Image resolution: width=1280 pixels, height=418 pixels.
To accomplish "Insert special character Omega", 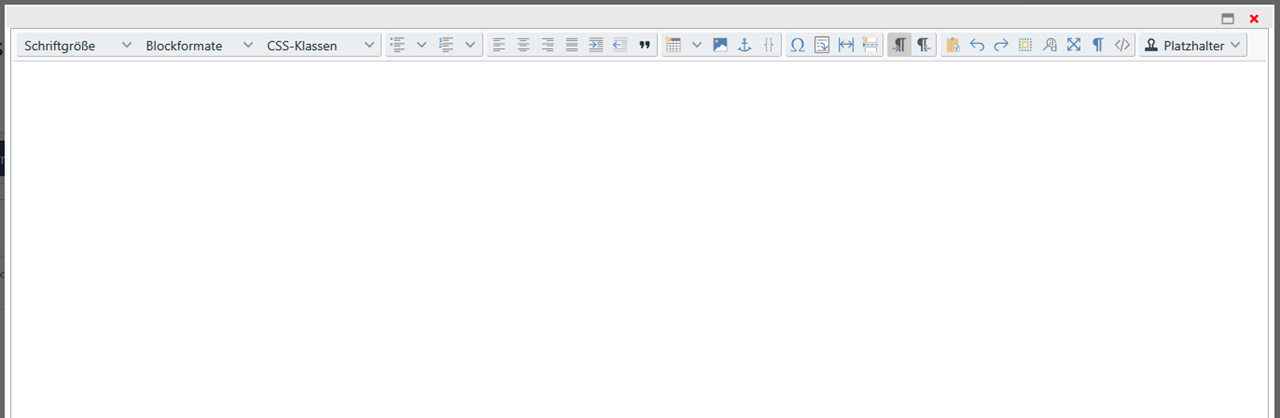I will click(798, 45).
